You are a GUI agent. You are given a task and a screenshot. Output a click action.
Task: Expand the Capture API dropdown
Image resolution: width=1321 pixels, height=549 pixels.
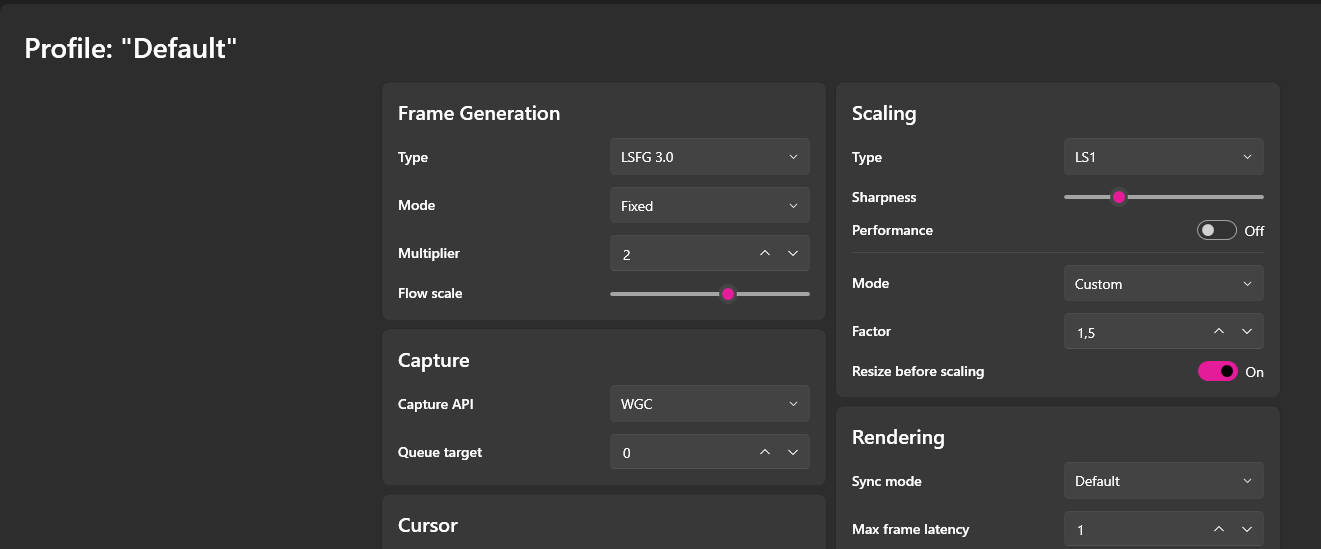709,404
